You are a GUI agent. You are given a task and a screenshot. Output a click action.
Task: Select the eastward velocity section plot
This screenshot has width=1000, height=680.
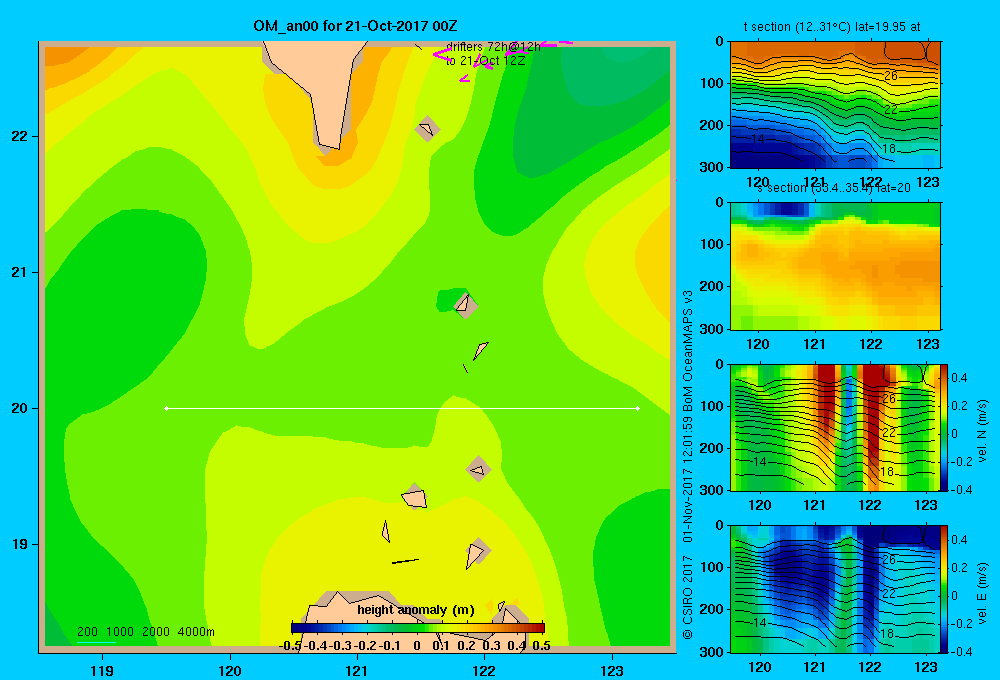[x=835, y=589]
